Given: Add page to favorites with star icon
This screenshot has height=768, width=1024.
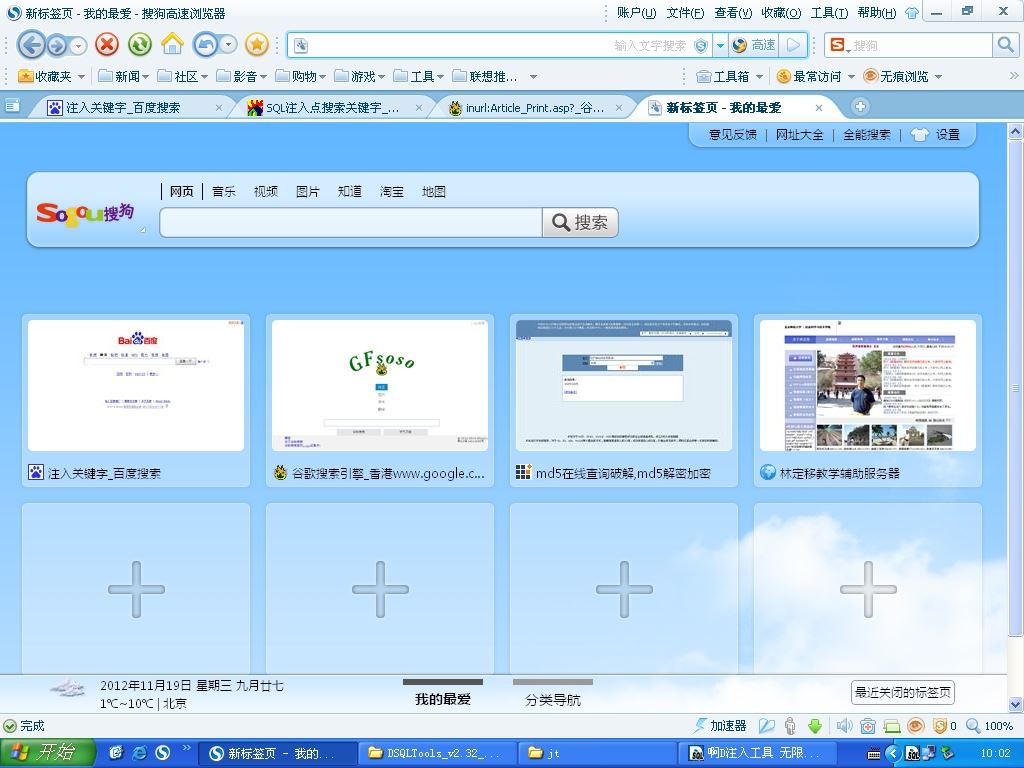Looking at the screenshot, I should [257, 44].
